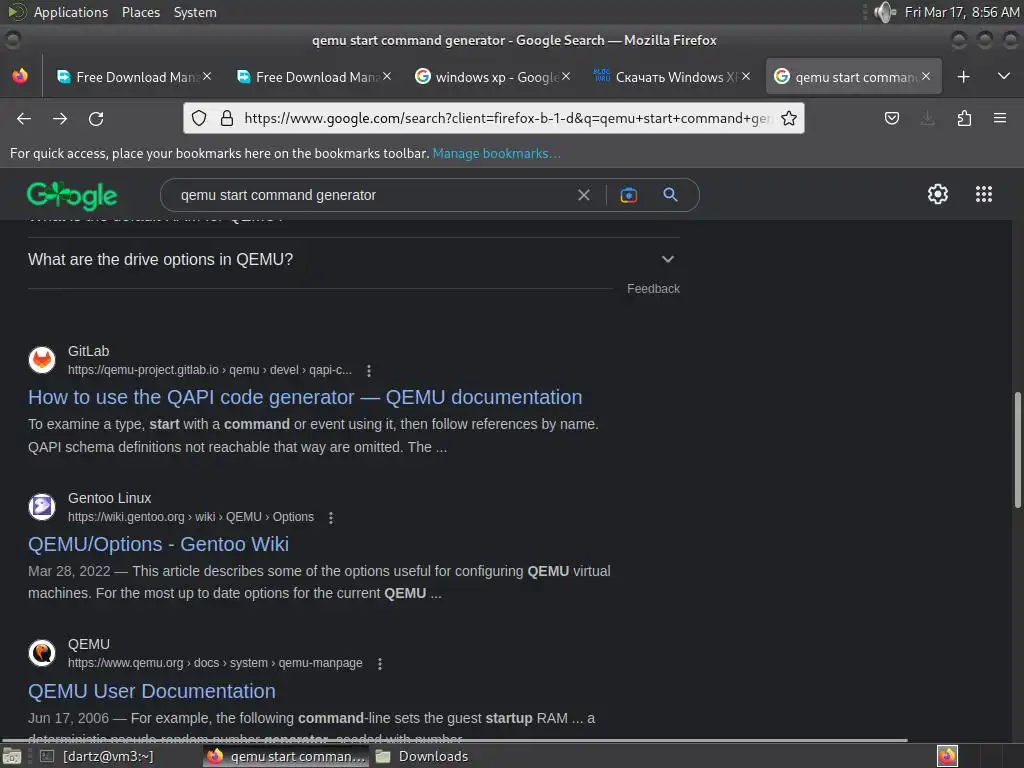Screen dimensions: 1024x768
Task: Search by image camera icon
Action: (x=628, y=195)
